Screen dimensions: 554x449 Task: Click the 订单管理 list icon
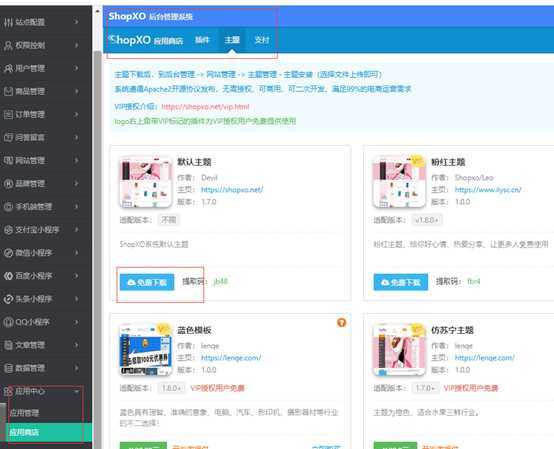point(8,114)
